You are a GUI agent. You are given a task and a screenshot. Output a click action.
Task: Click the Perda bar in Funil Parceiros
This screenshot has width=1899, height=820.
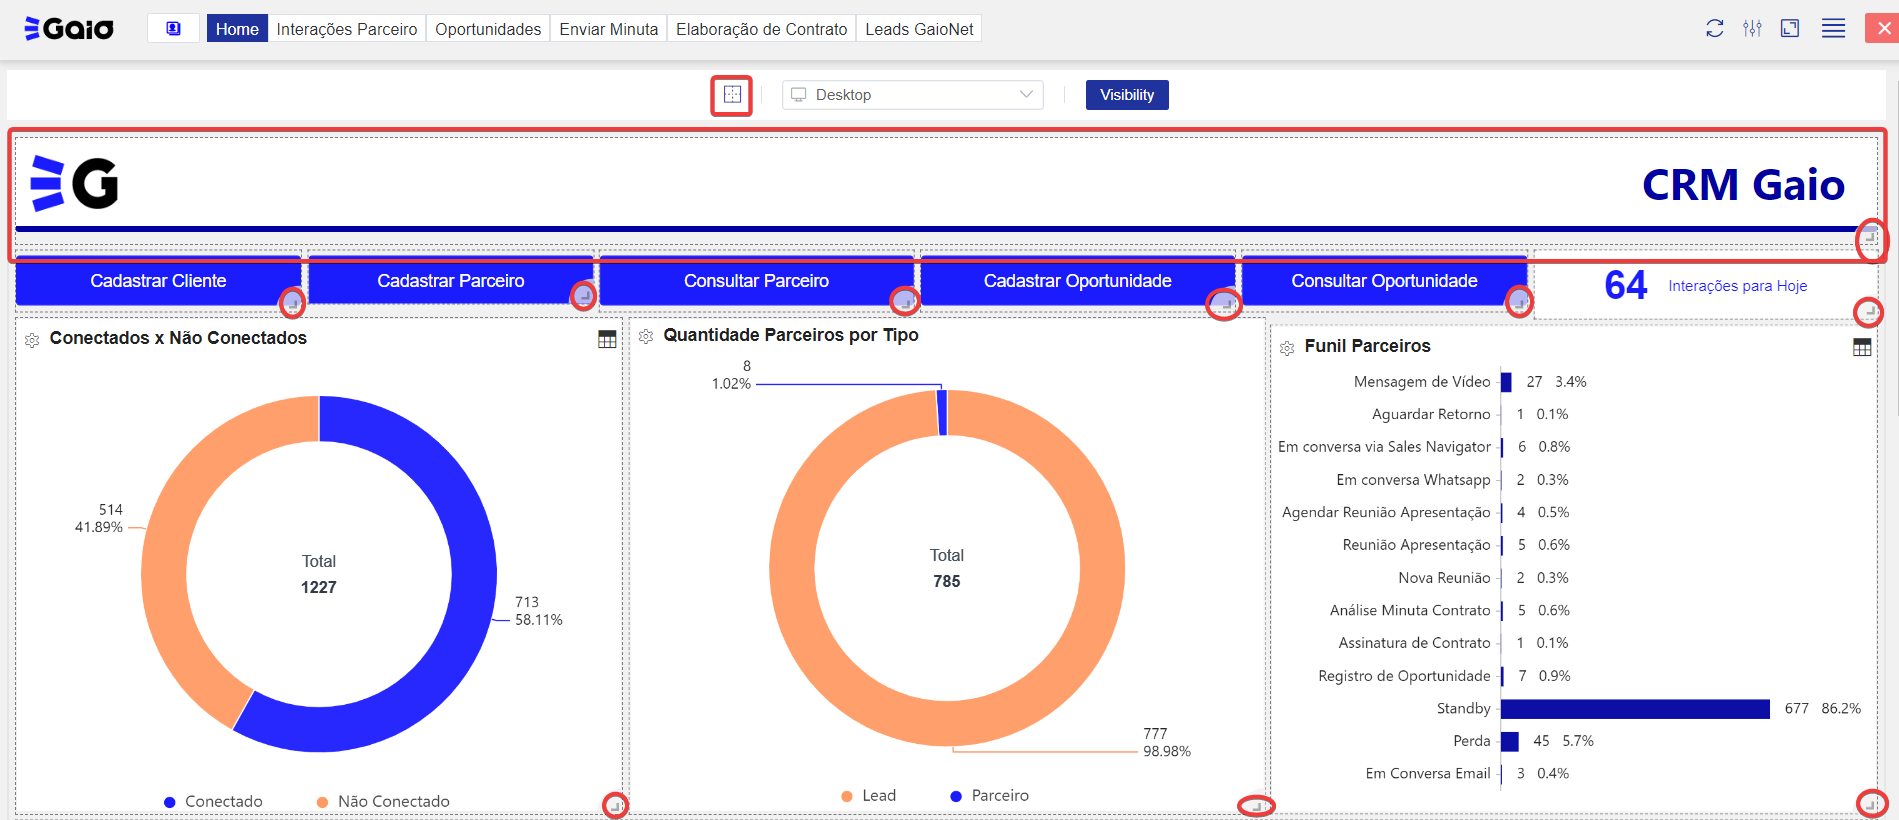(1510, 741)
